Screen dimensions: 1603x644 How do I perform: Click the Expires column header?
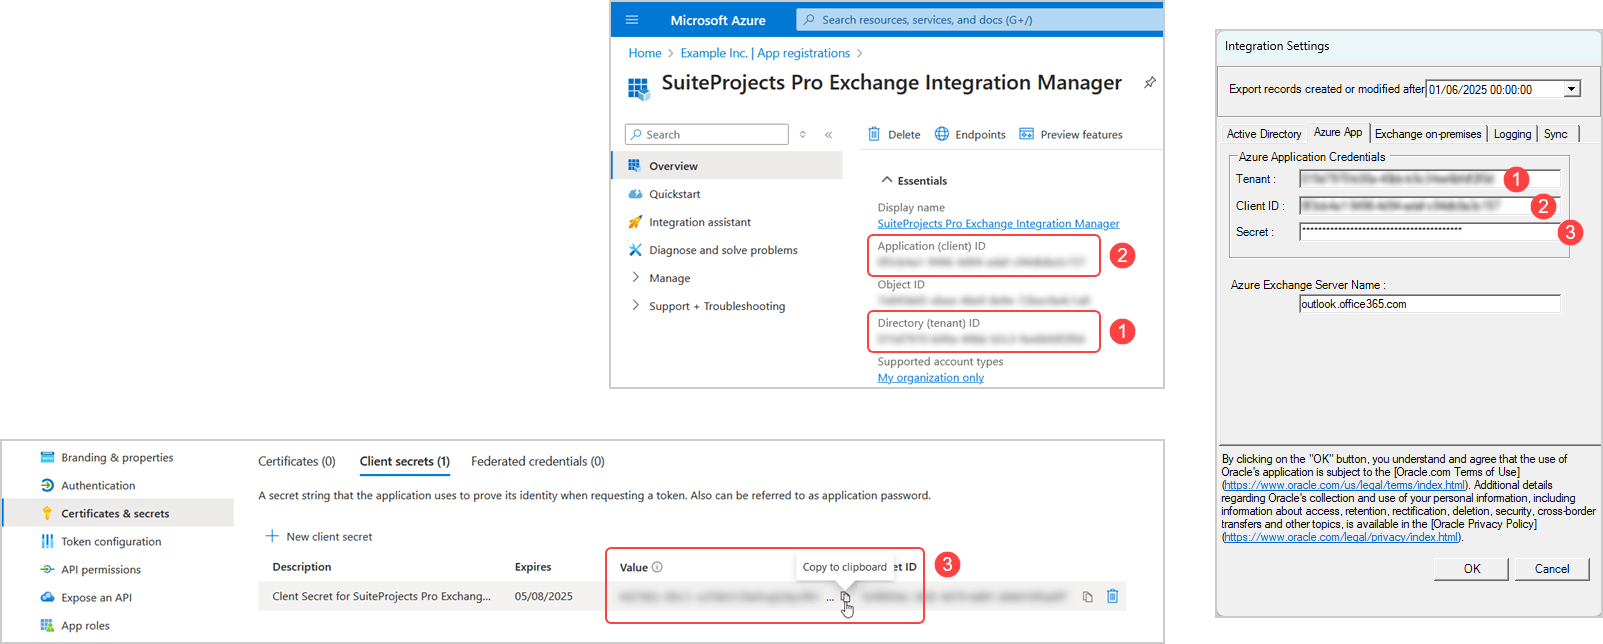[x=533, y=567]
